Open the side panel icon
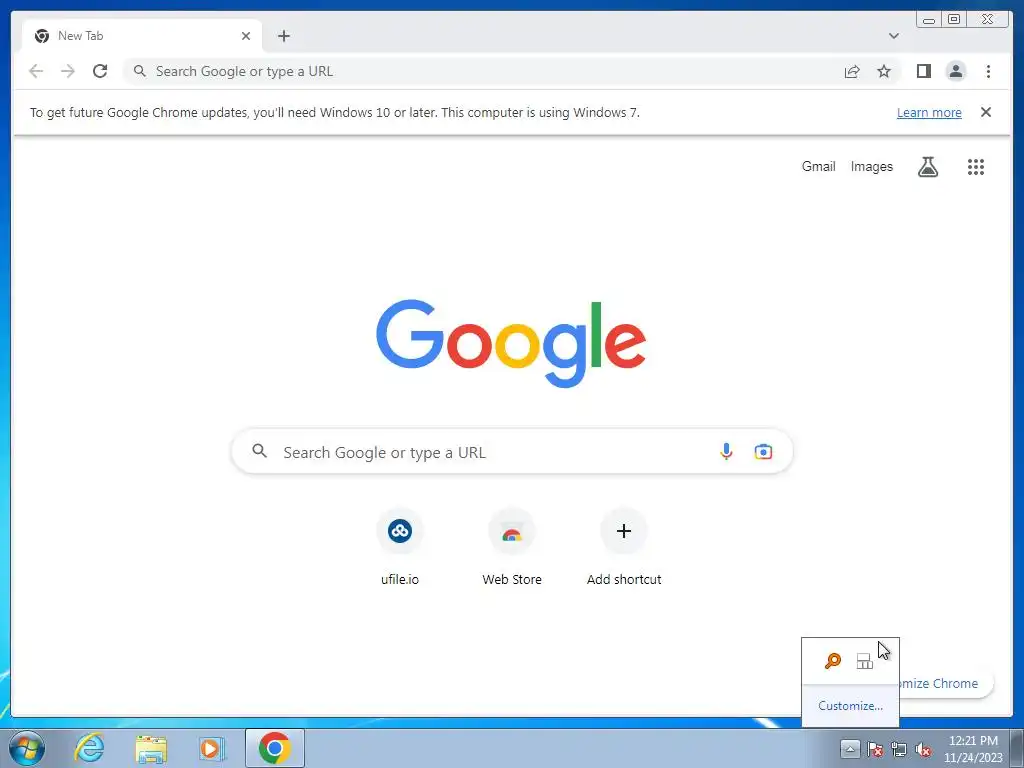The height and width of the screenshot is (768, 1024). point(923,71)
